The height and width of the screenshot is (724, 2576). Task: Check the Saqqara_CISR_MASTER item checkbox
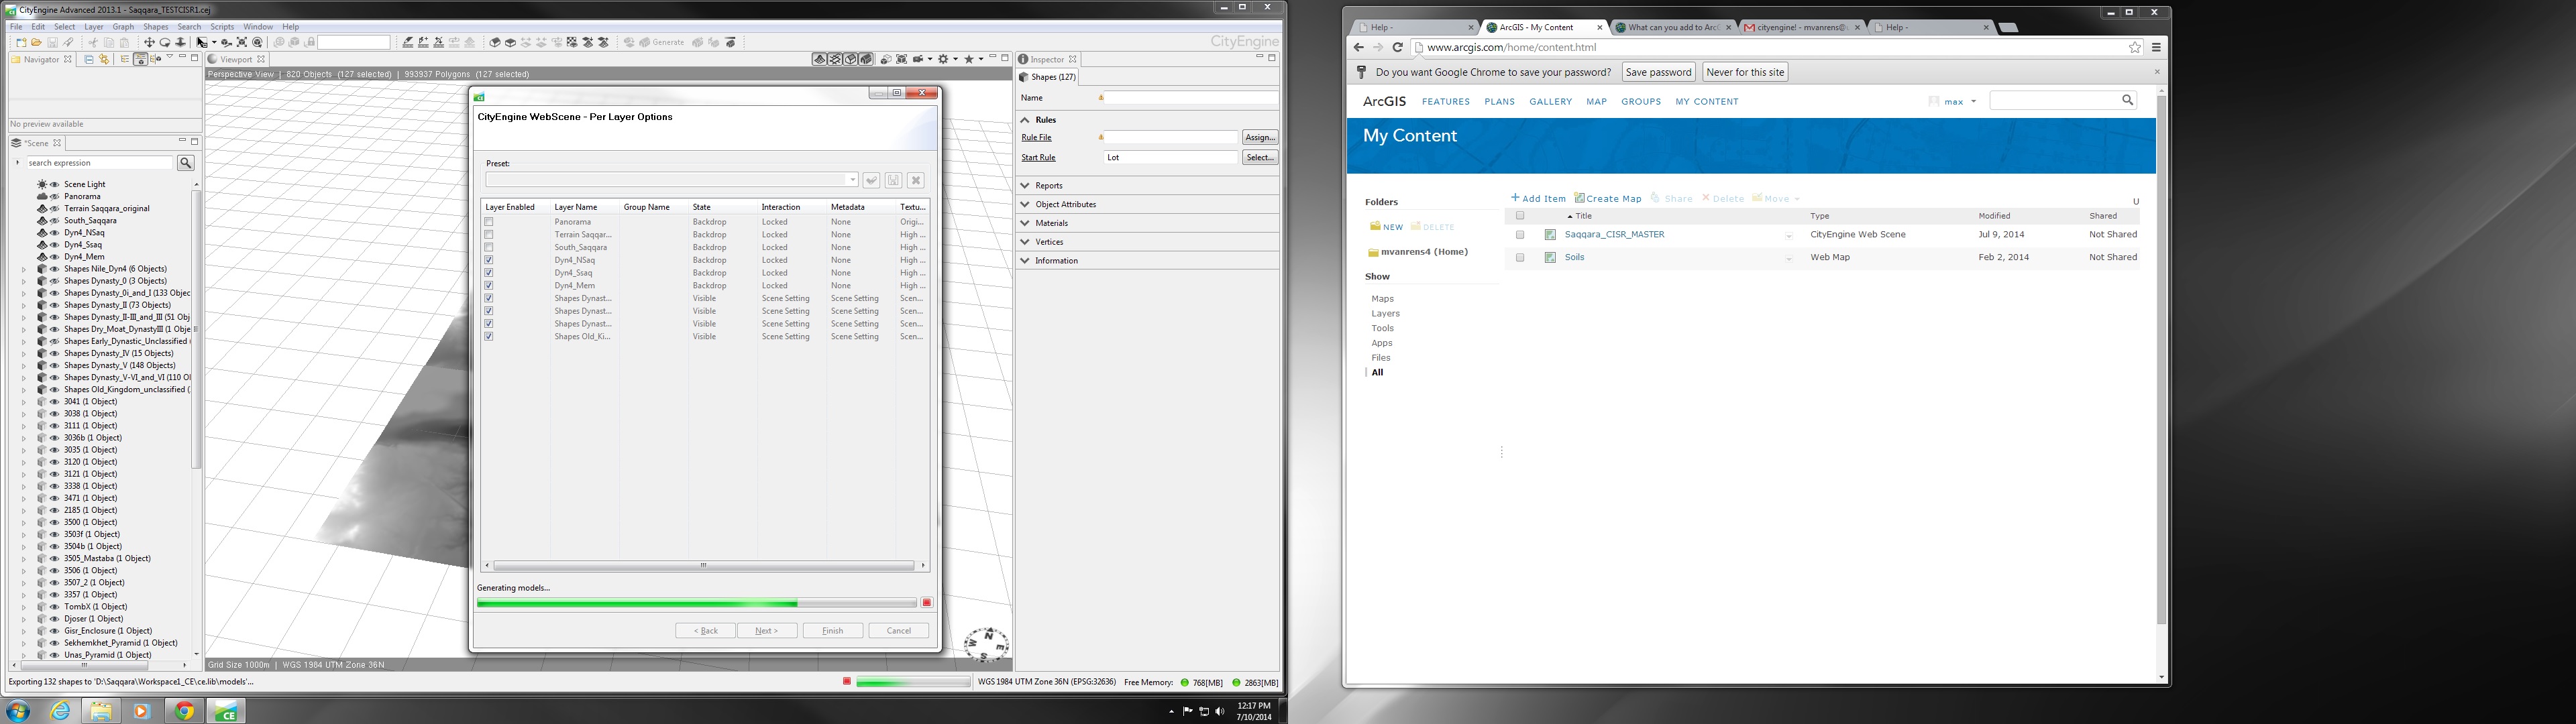[x=1520, y=235]
